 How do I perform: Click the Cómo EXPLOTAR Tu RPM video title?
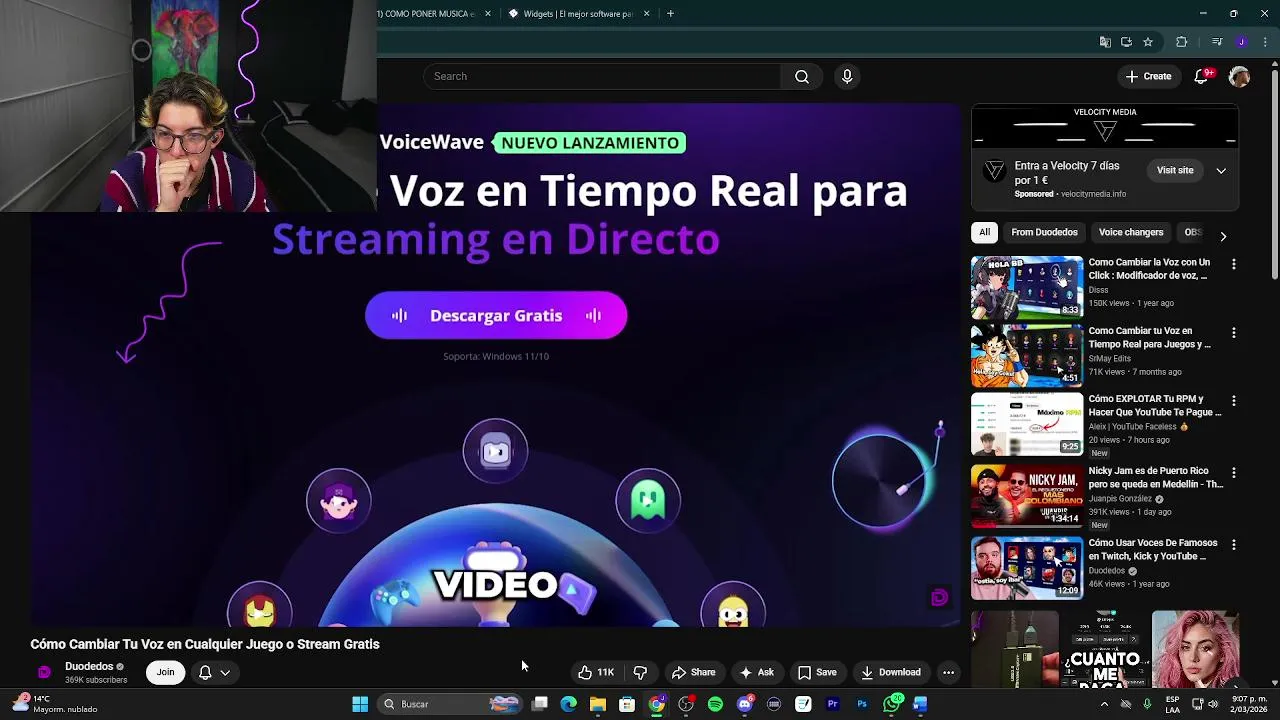[1155, 405]
